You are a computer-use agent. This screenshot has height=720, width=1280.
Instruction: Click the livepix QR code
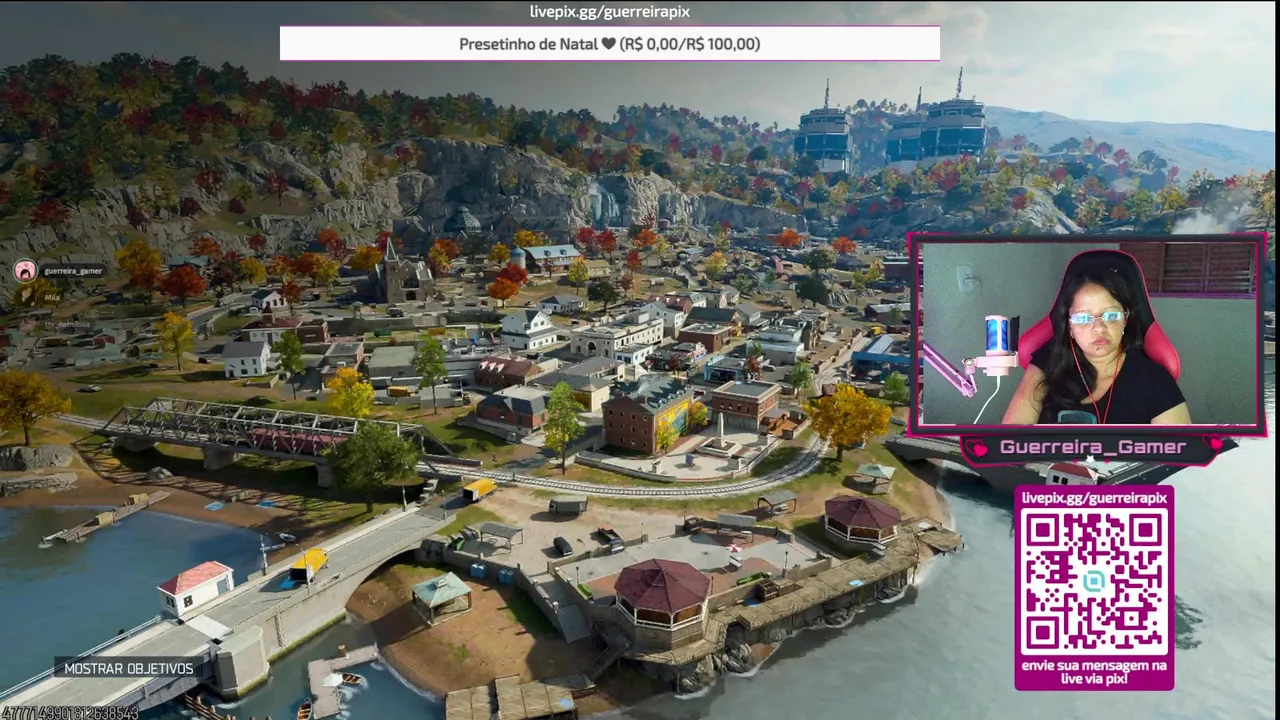1094,581
